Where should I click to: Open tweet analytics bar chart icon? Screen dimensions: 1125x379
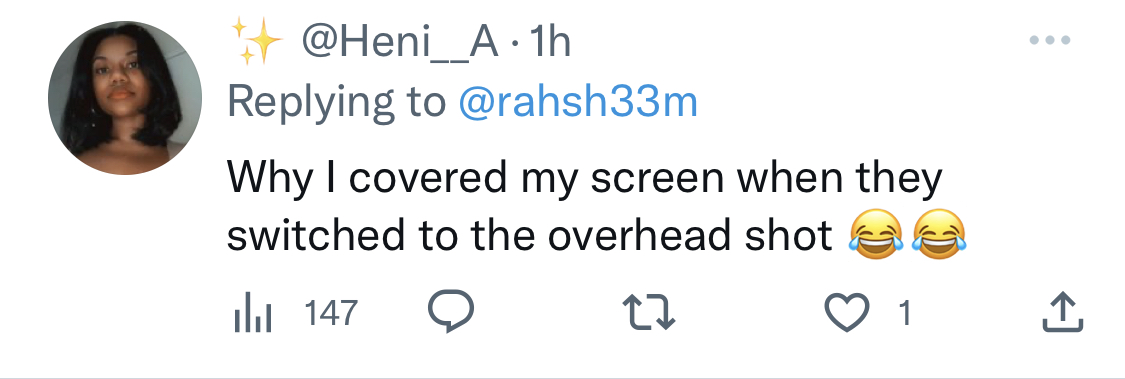(253, 314)
